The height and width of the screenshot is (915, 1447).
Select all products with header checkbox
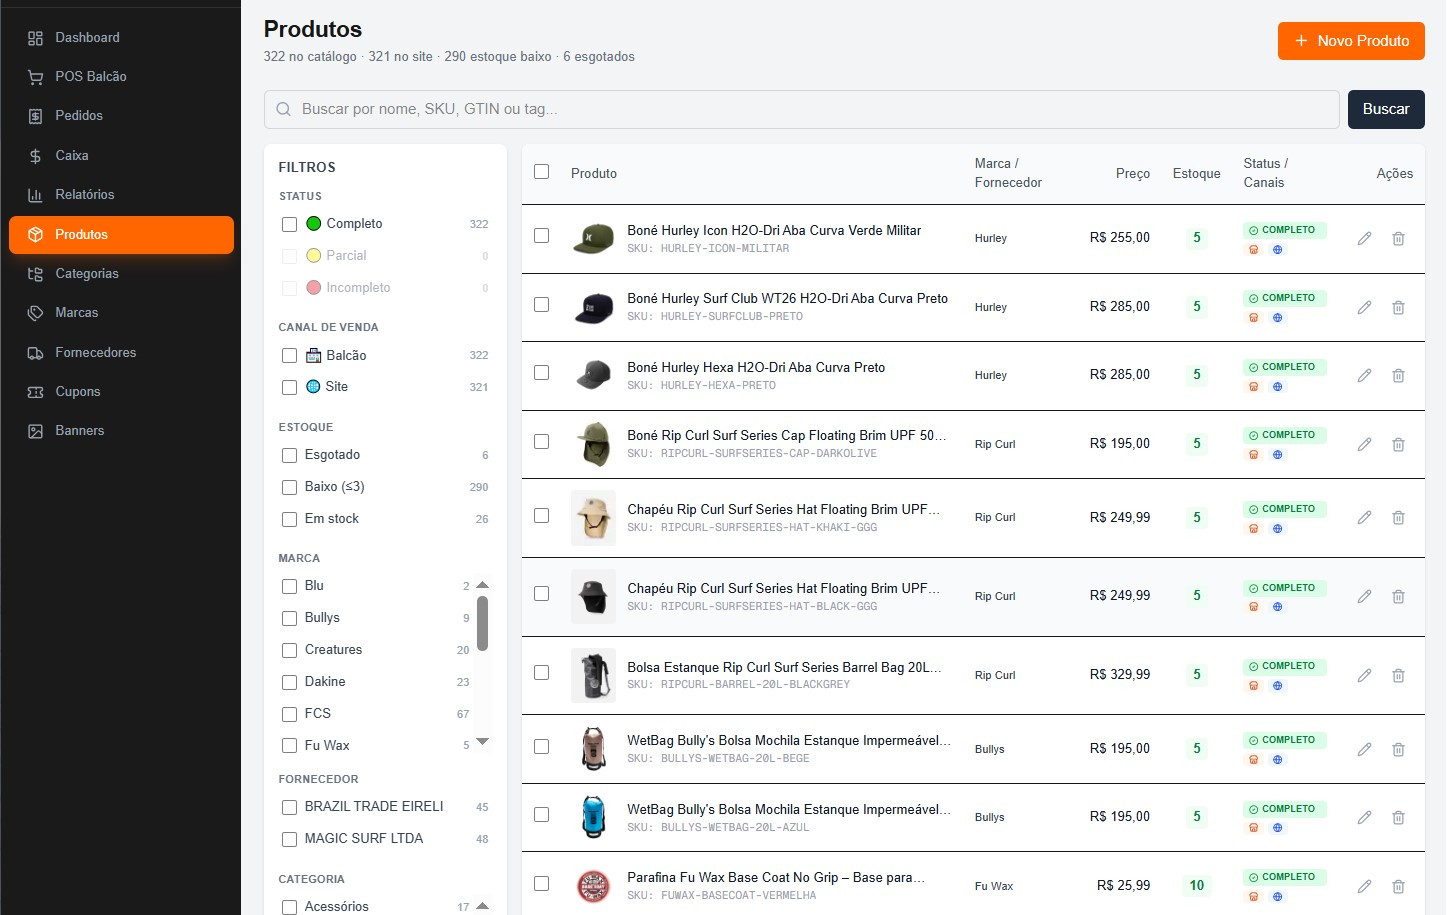541,172
